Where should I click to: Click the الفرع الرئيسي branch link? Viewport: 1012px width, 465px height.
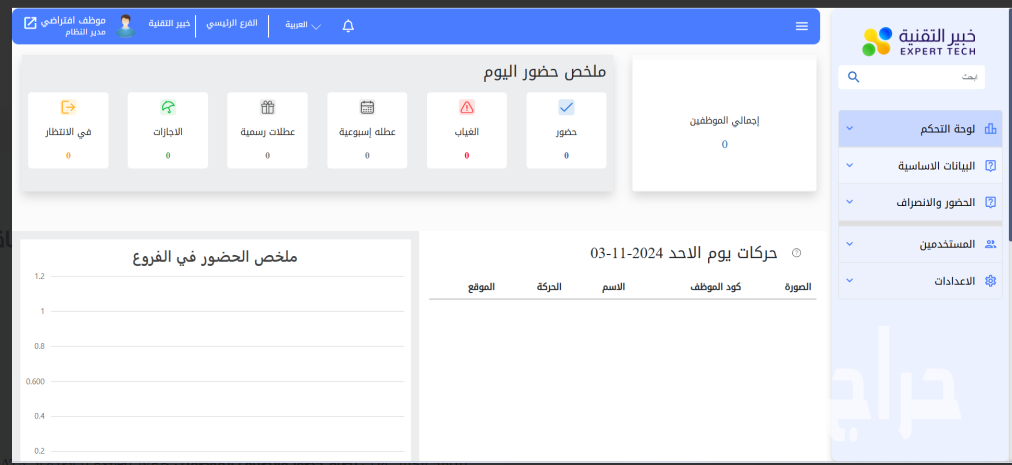(232, 23)
